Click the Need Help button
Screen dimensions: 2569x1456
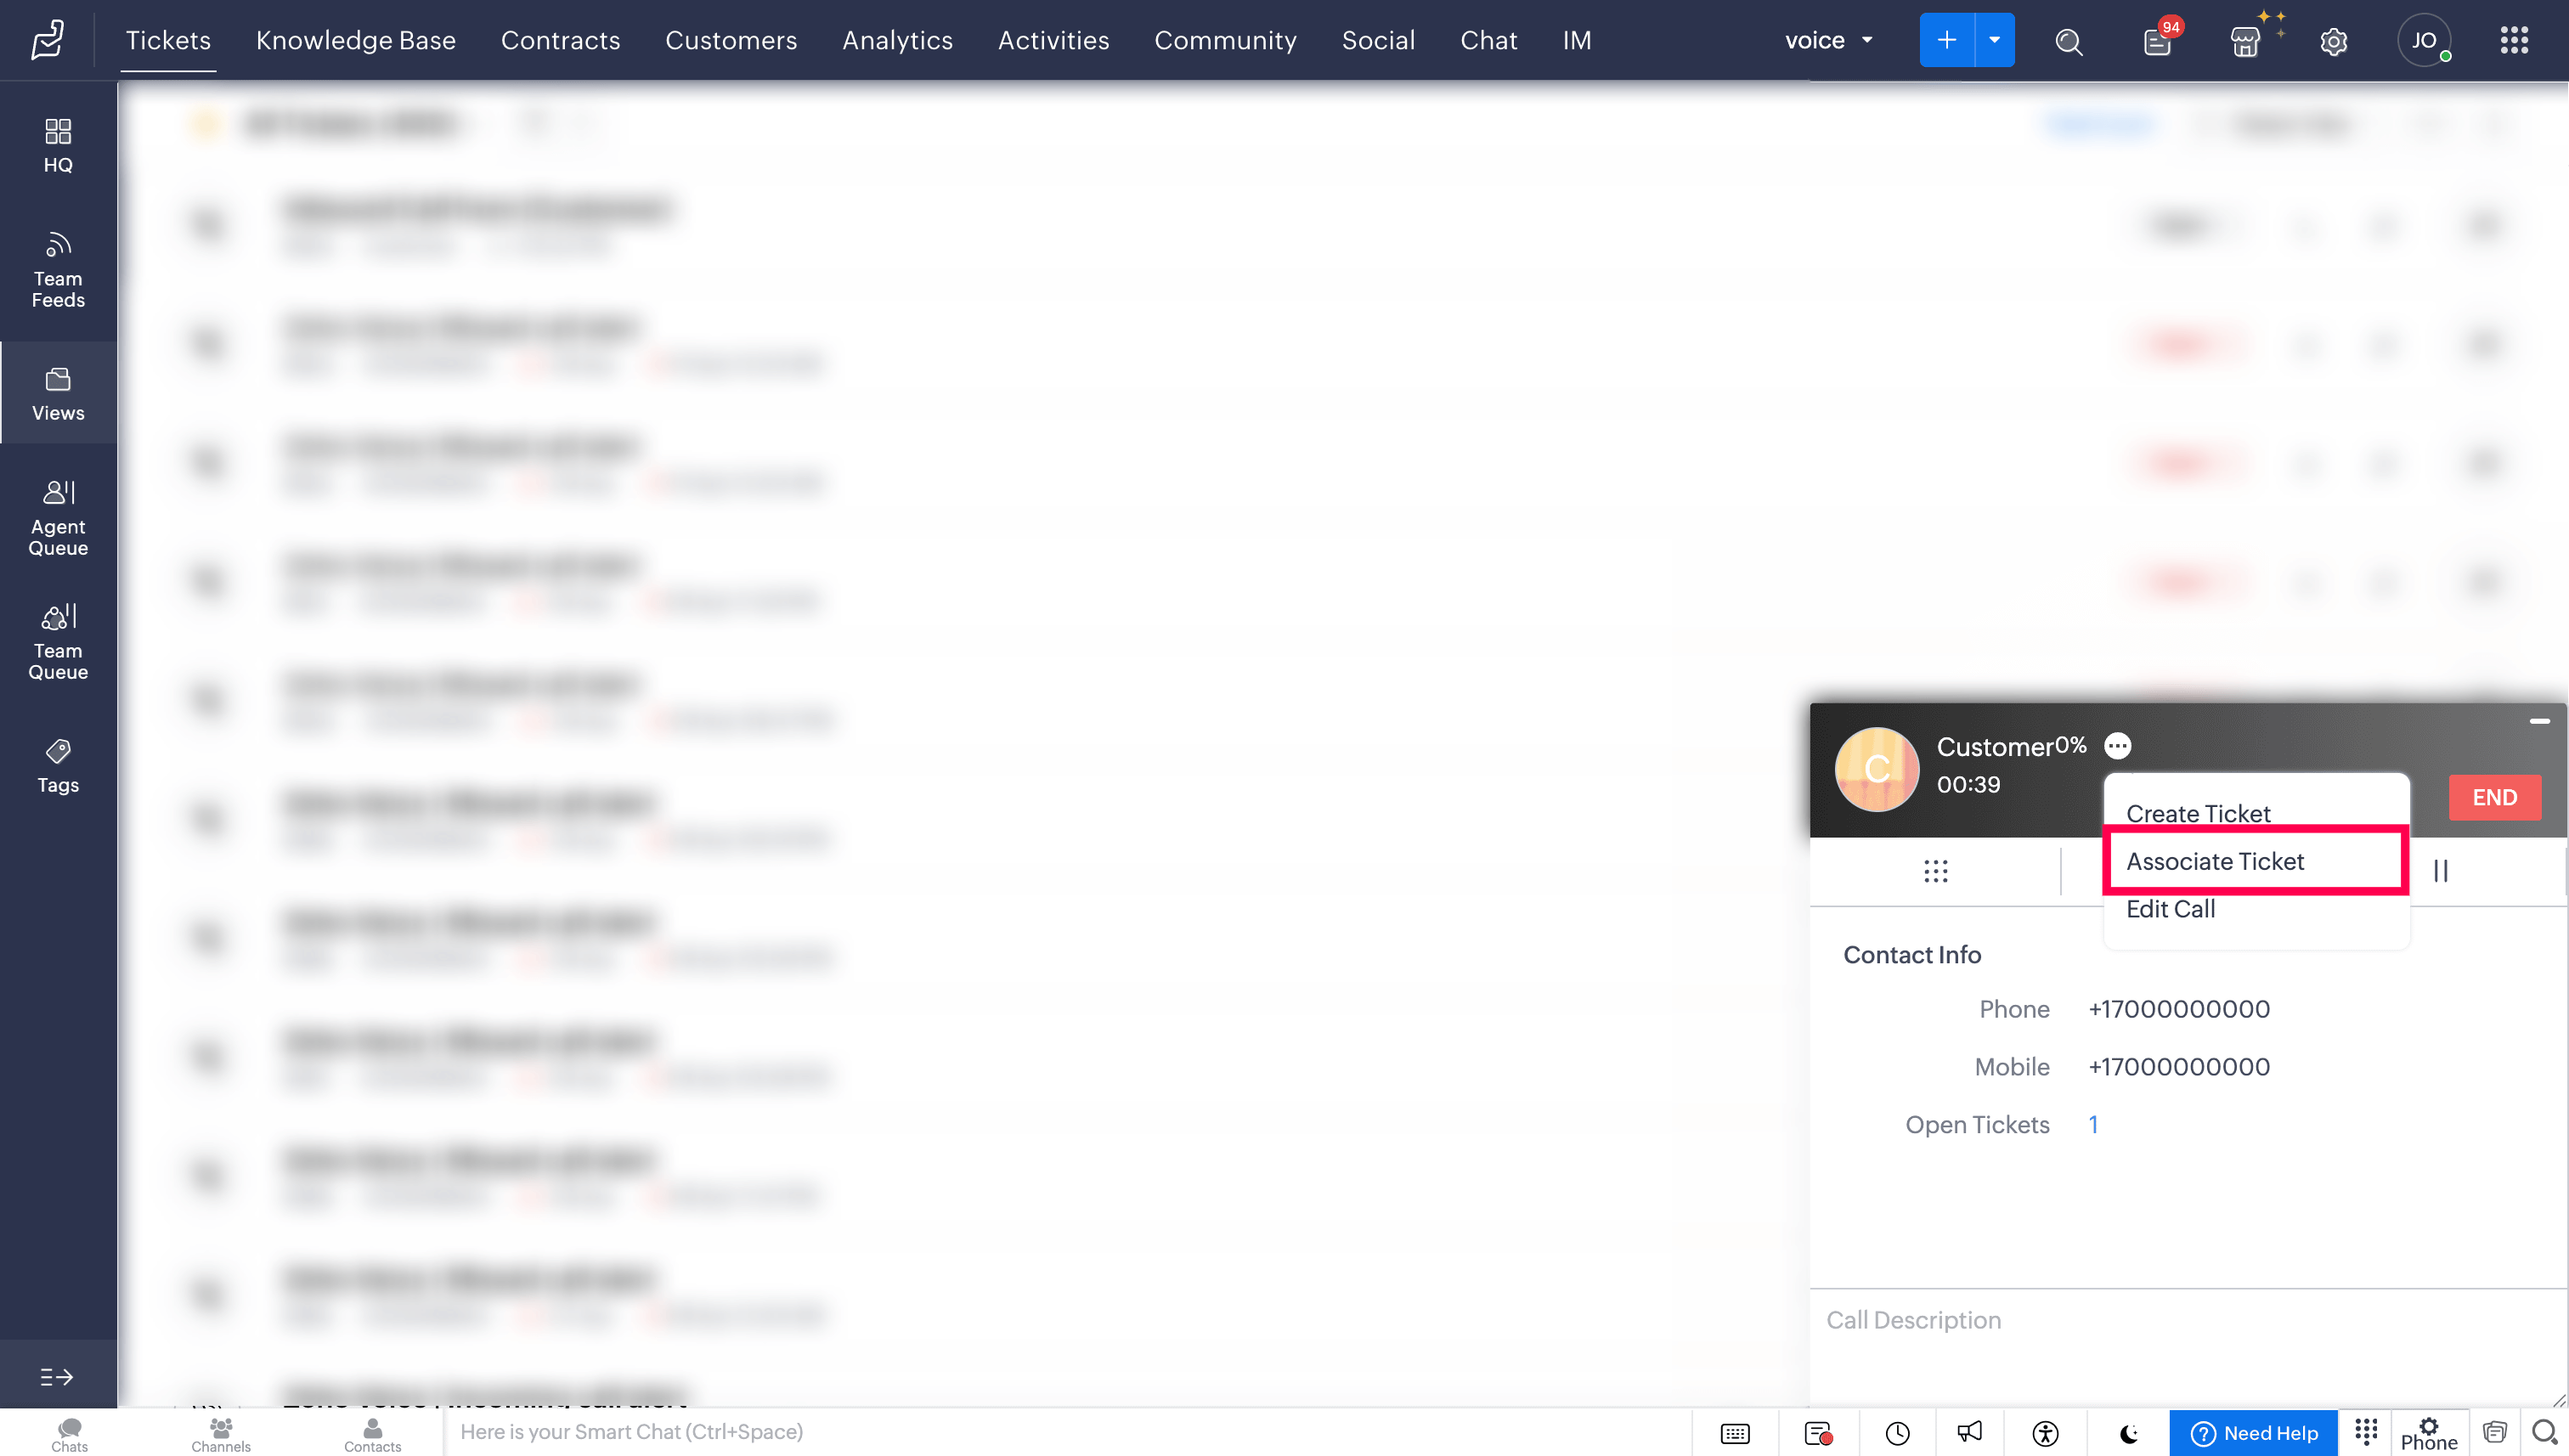point(2253,1433)
